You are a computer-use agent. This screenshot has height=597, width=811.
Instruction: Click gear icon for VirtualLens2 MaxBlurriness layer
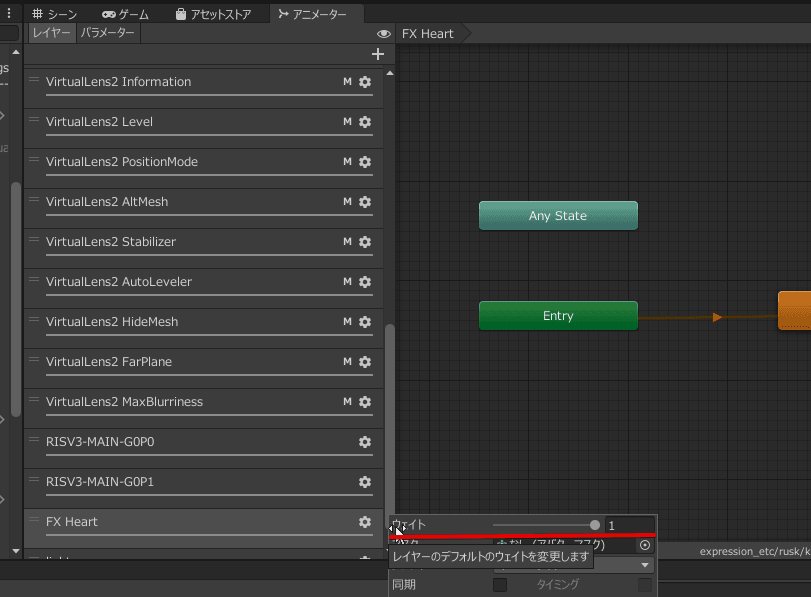pos(365,402)
